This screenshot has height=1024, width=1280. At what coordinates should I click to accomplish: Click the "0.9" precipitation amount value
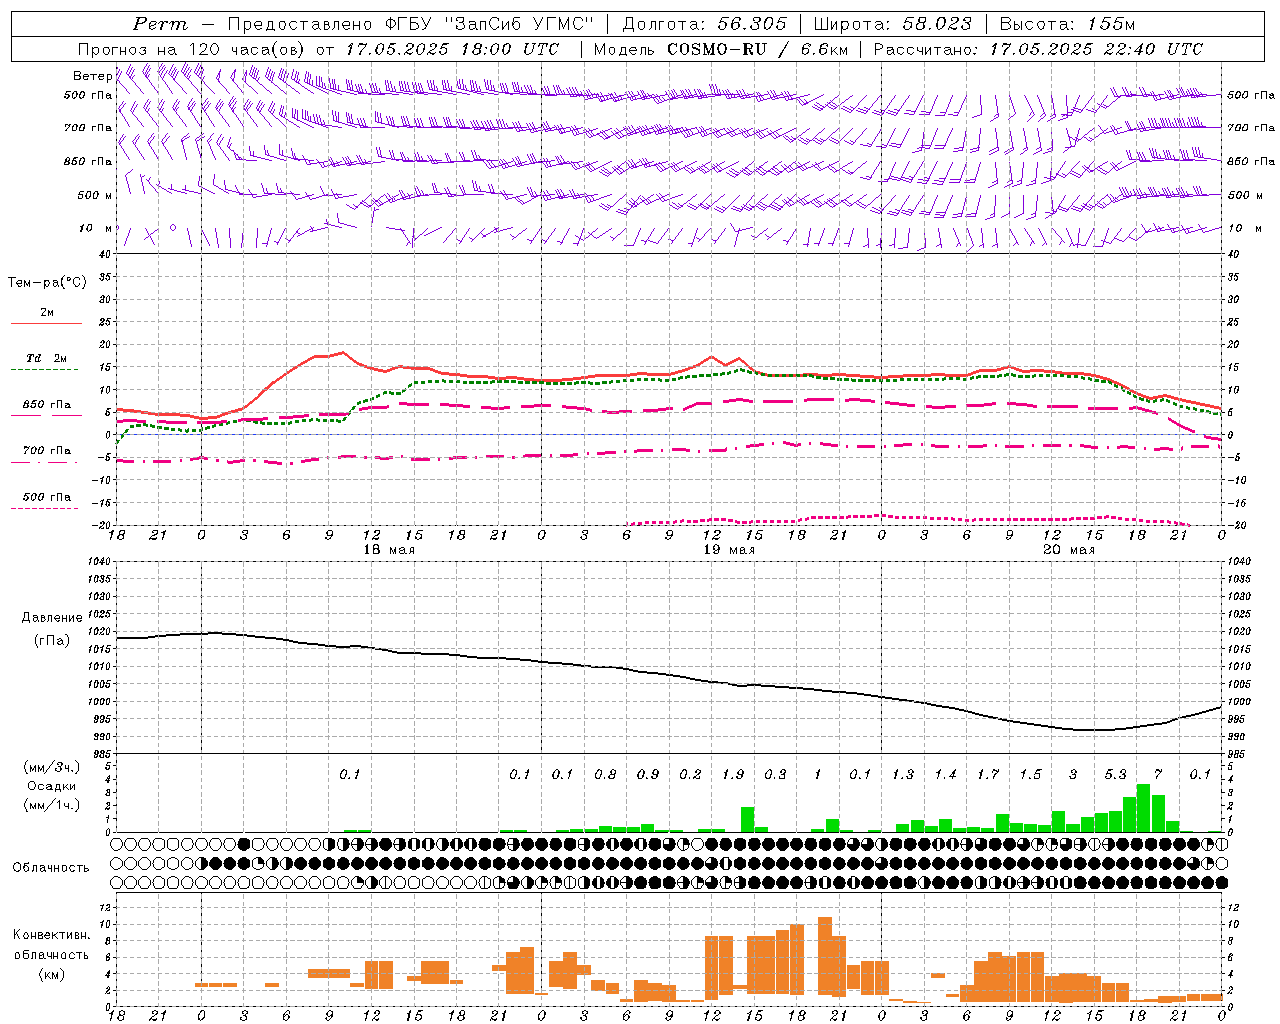[648, 774]
